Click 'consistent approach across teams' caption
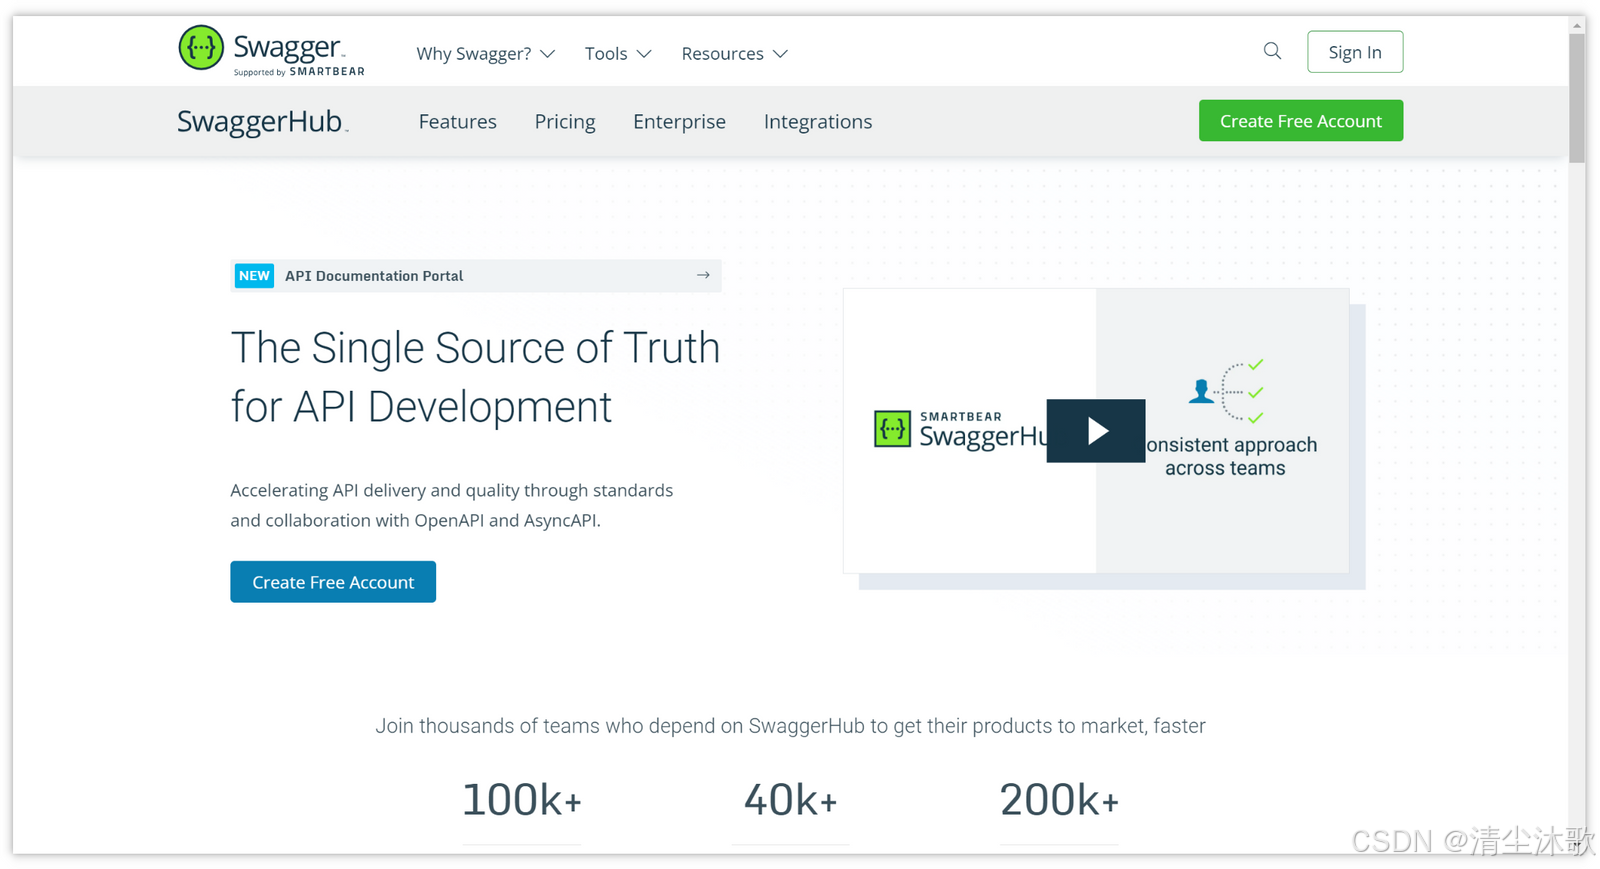 1230,456
